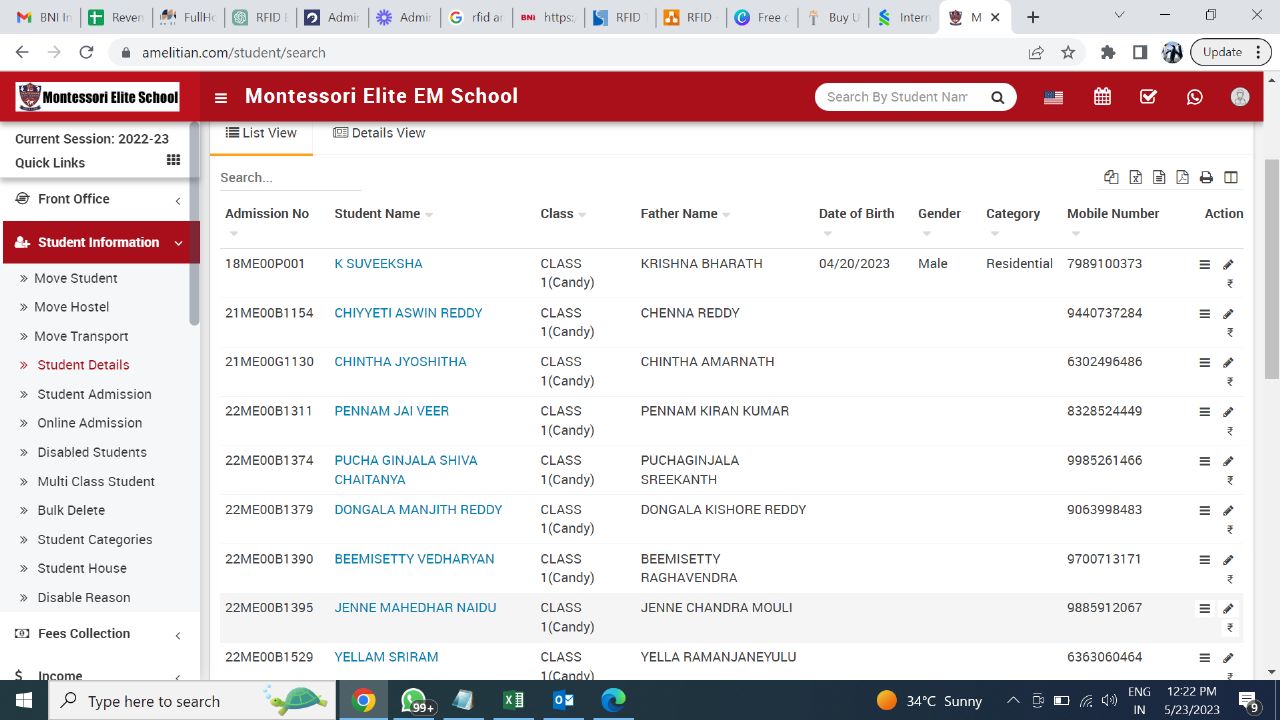The height and width of the screenshot is (720, 1280).
Task: Export student list to Excel
Action: pyautogui.click(x=1135, y=176)
